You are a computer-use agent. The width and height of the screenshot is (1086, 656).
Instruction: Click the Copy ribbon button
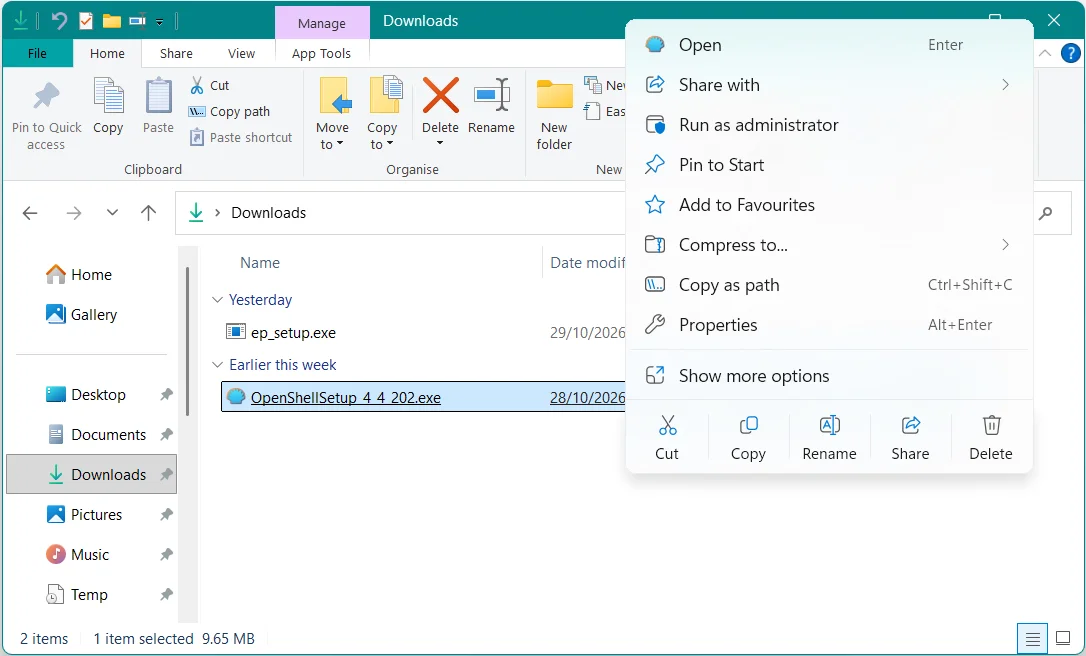coord(108,106)
